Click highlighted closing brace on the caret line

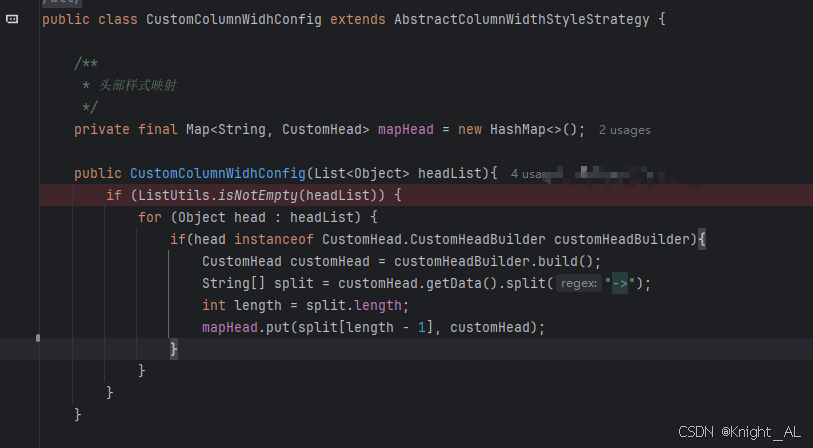coord(174,349)
